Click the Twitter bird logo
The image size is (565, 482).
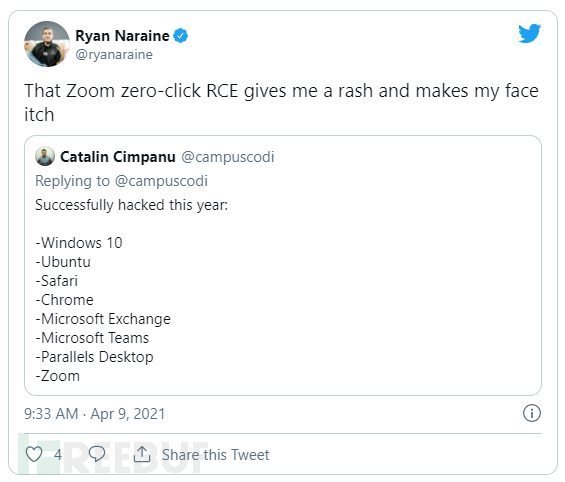(529, 33)
